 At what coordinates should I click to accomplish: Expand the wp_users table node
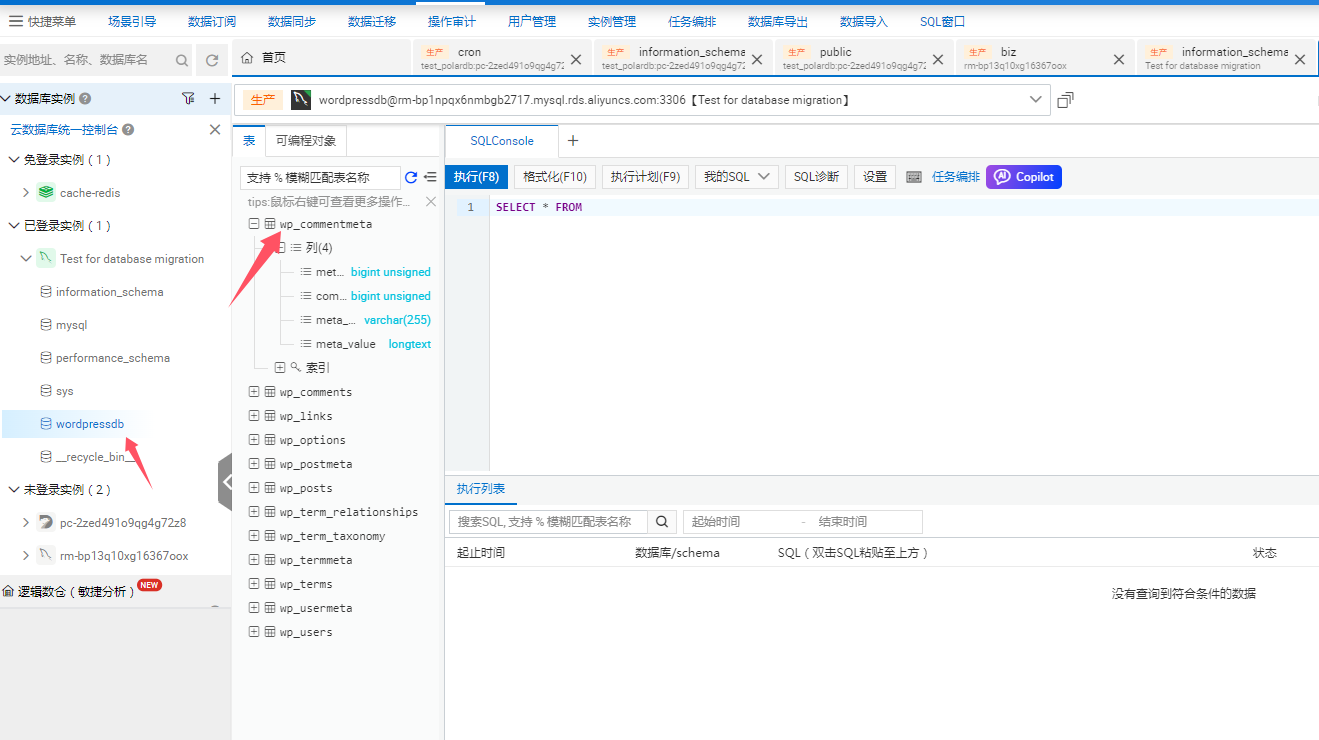(x=254, y=632)
